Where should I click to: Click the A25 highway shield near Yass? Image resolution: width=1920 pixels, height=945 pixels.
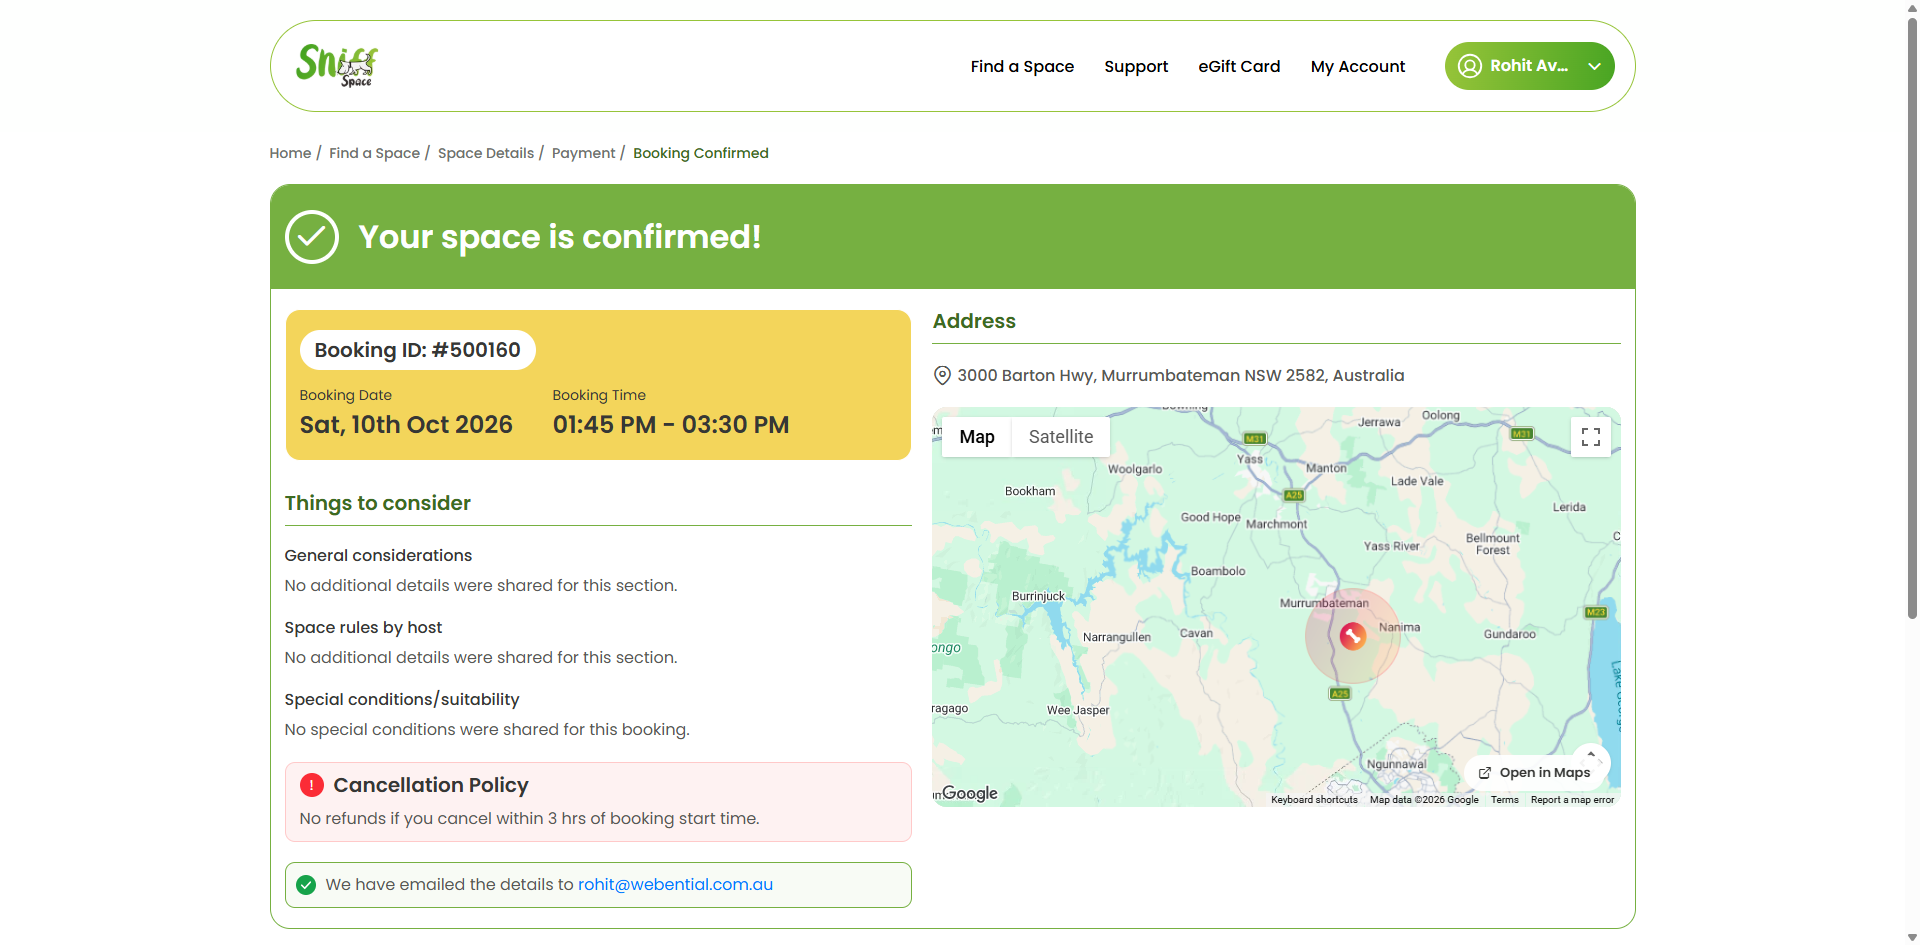(1293, 495)
